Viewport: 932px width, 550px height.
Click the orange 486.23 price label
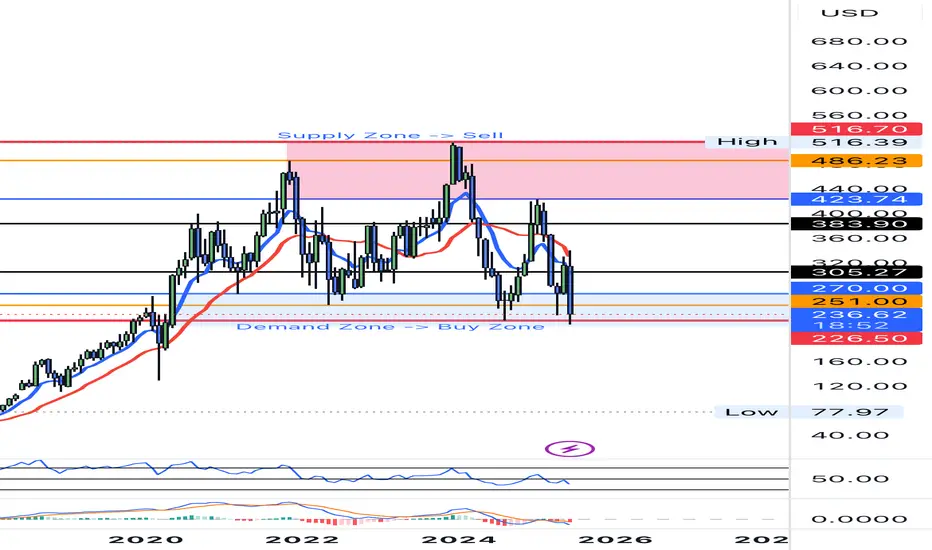pyautogui.click(x=857, y=161)
